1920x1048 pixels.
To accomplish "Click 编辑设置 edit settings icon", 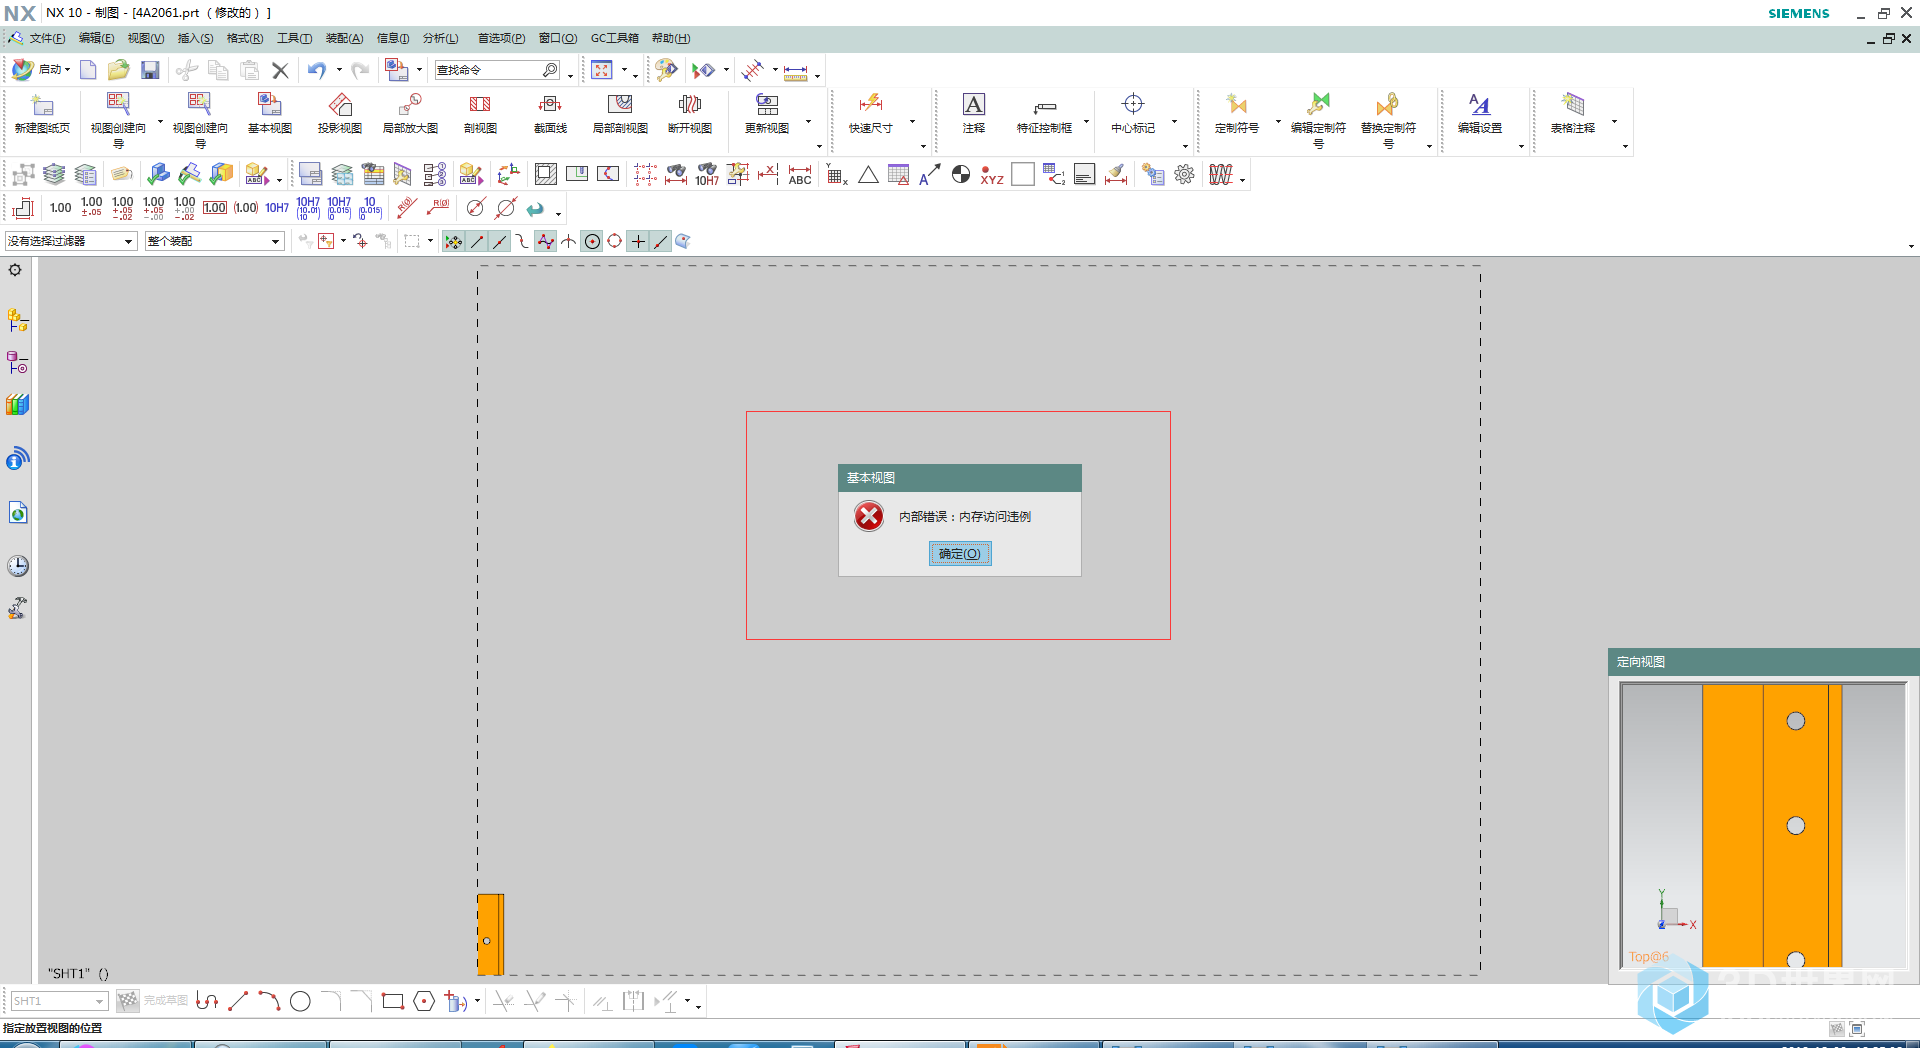I will (x=1480, y=114).
